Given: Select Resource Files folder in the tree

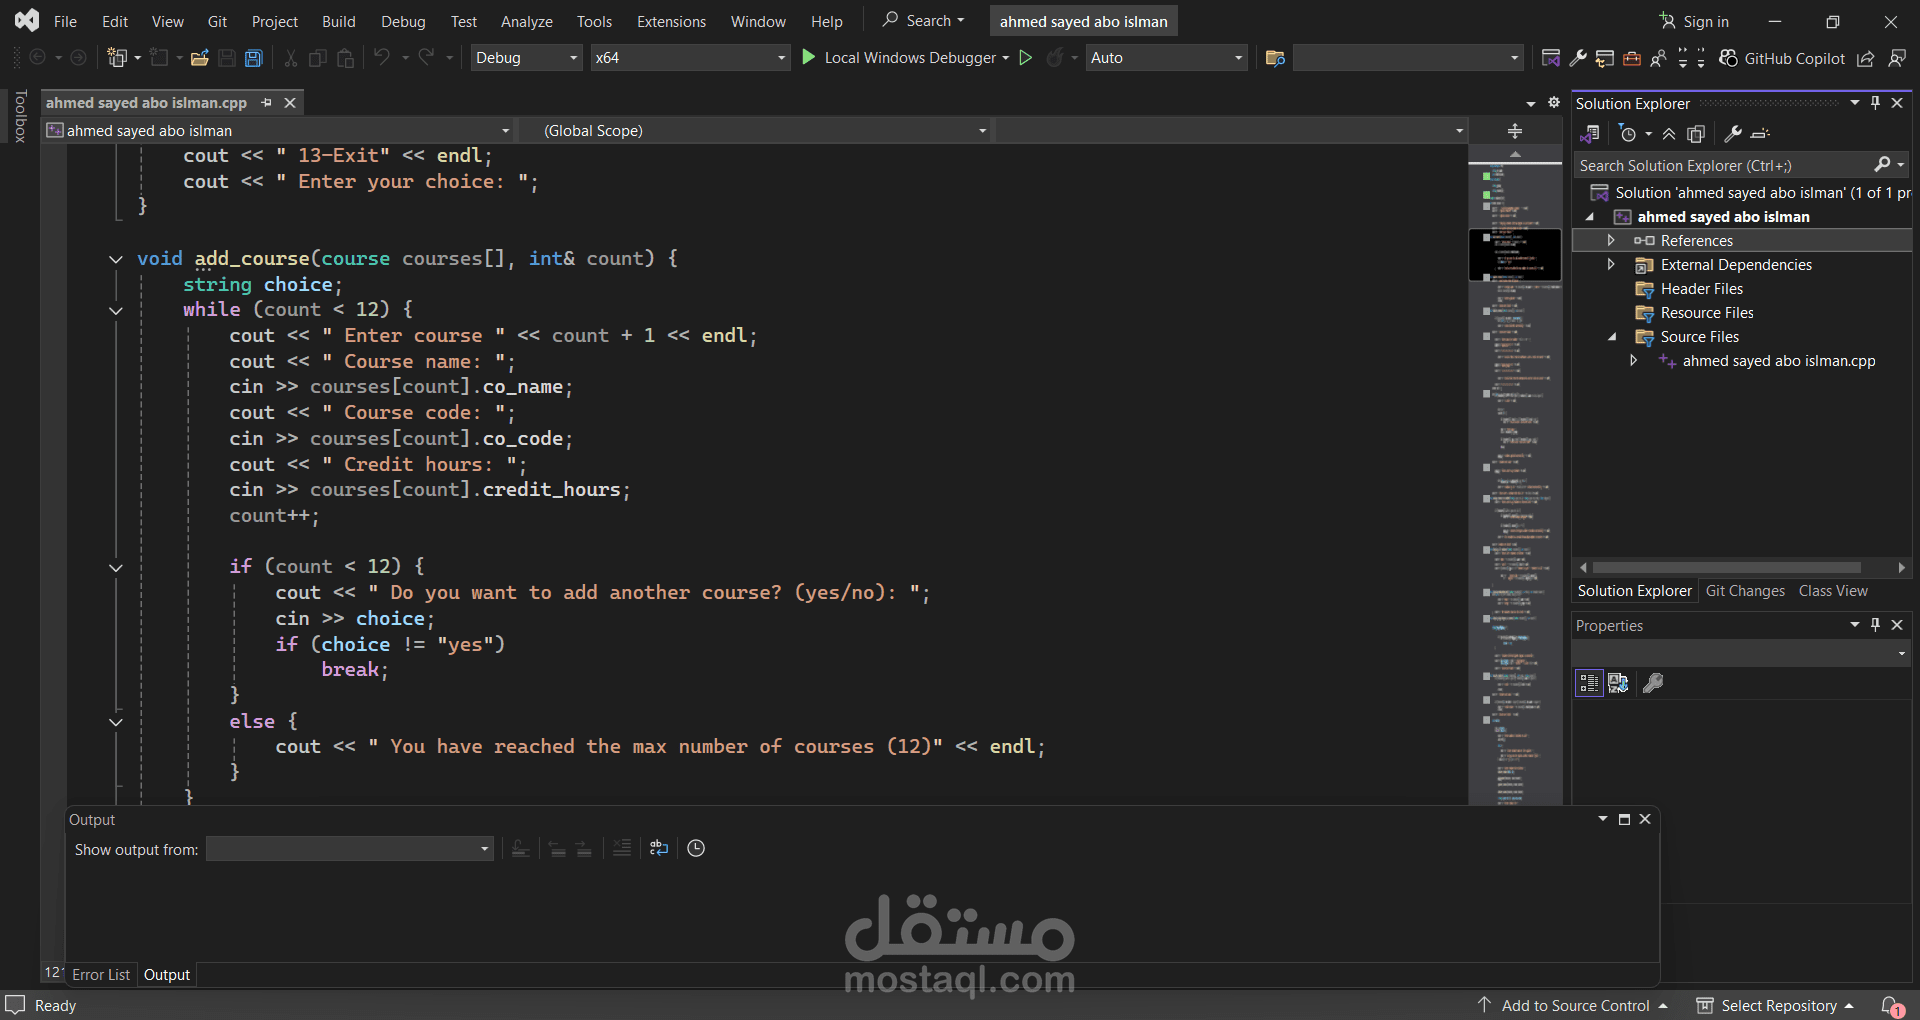Looking at the screenshot, I should 1706,313.
